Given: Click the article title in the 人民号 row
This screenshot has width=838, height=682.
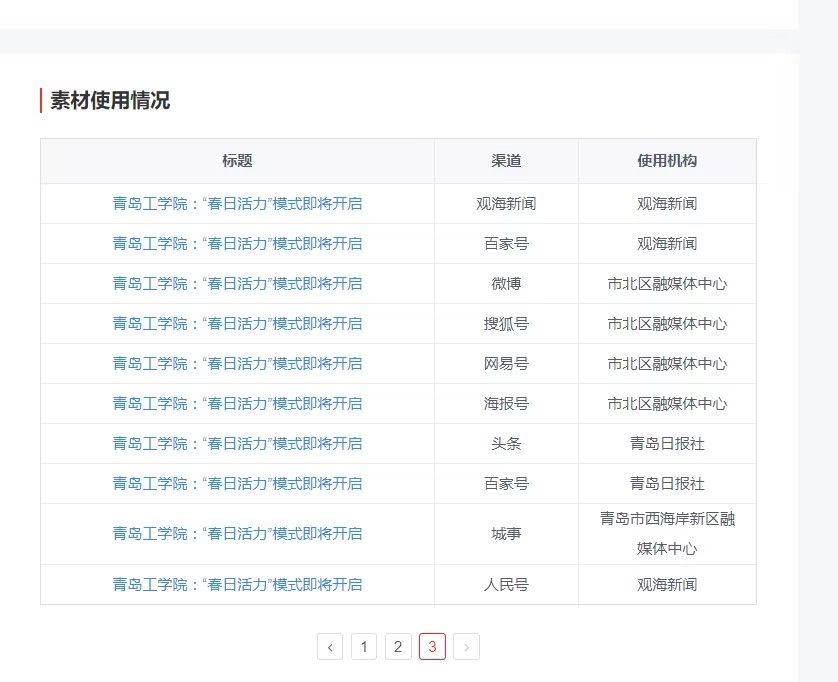Looking at the screenshot, I should [x=237, y=585].
